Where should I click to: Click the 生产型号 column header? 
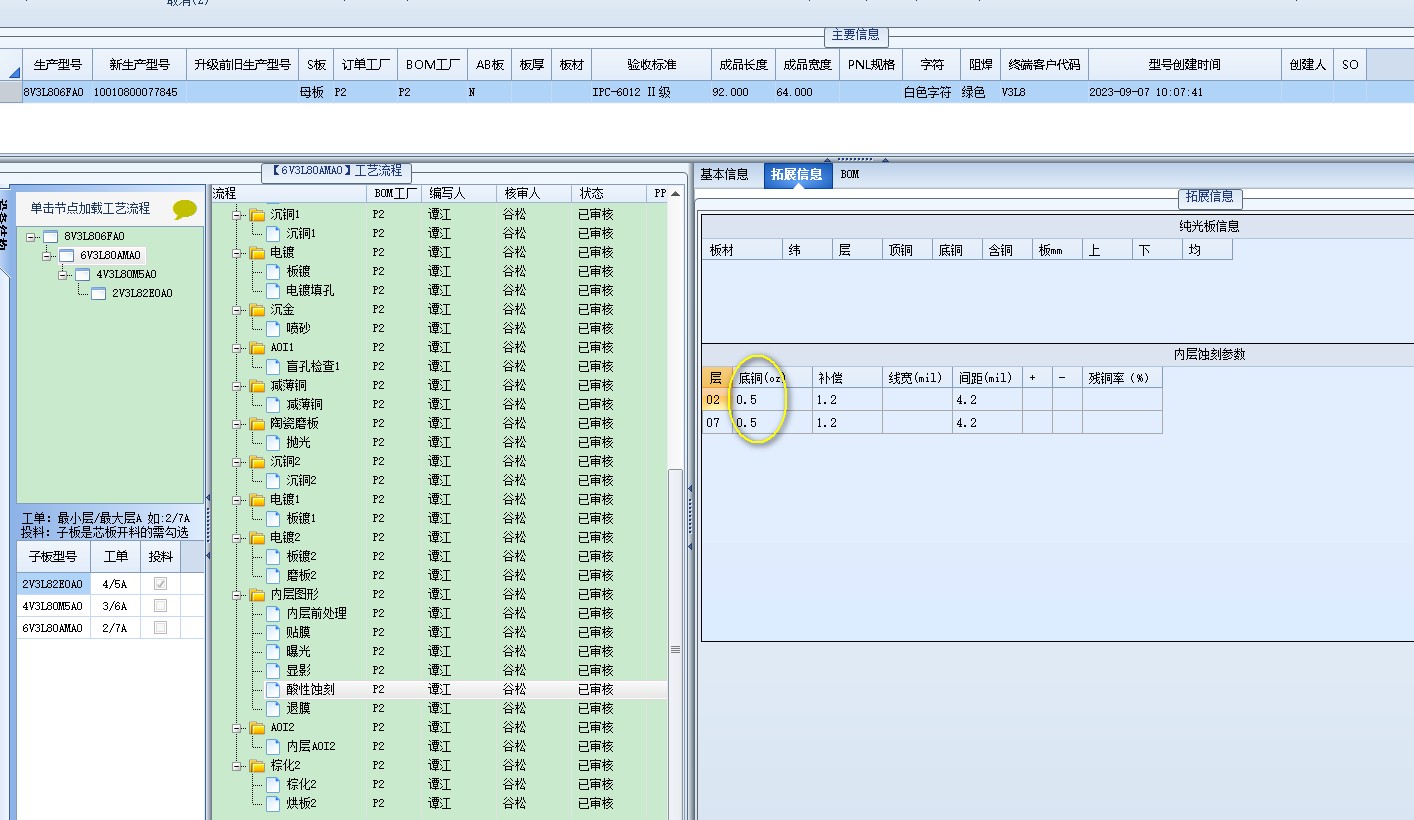57,64
